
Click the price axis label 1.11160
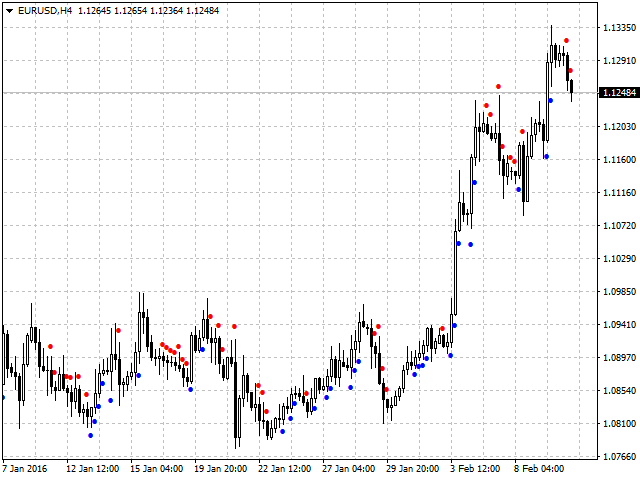click(x=619, y=192)
